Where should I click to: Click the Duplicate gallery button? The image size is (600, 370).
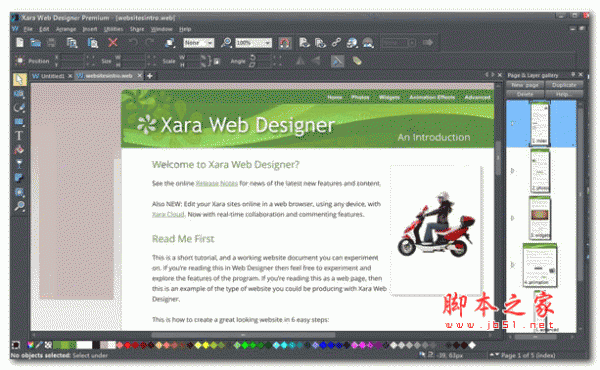coord(564,85)
